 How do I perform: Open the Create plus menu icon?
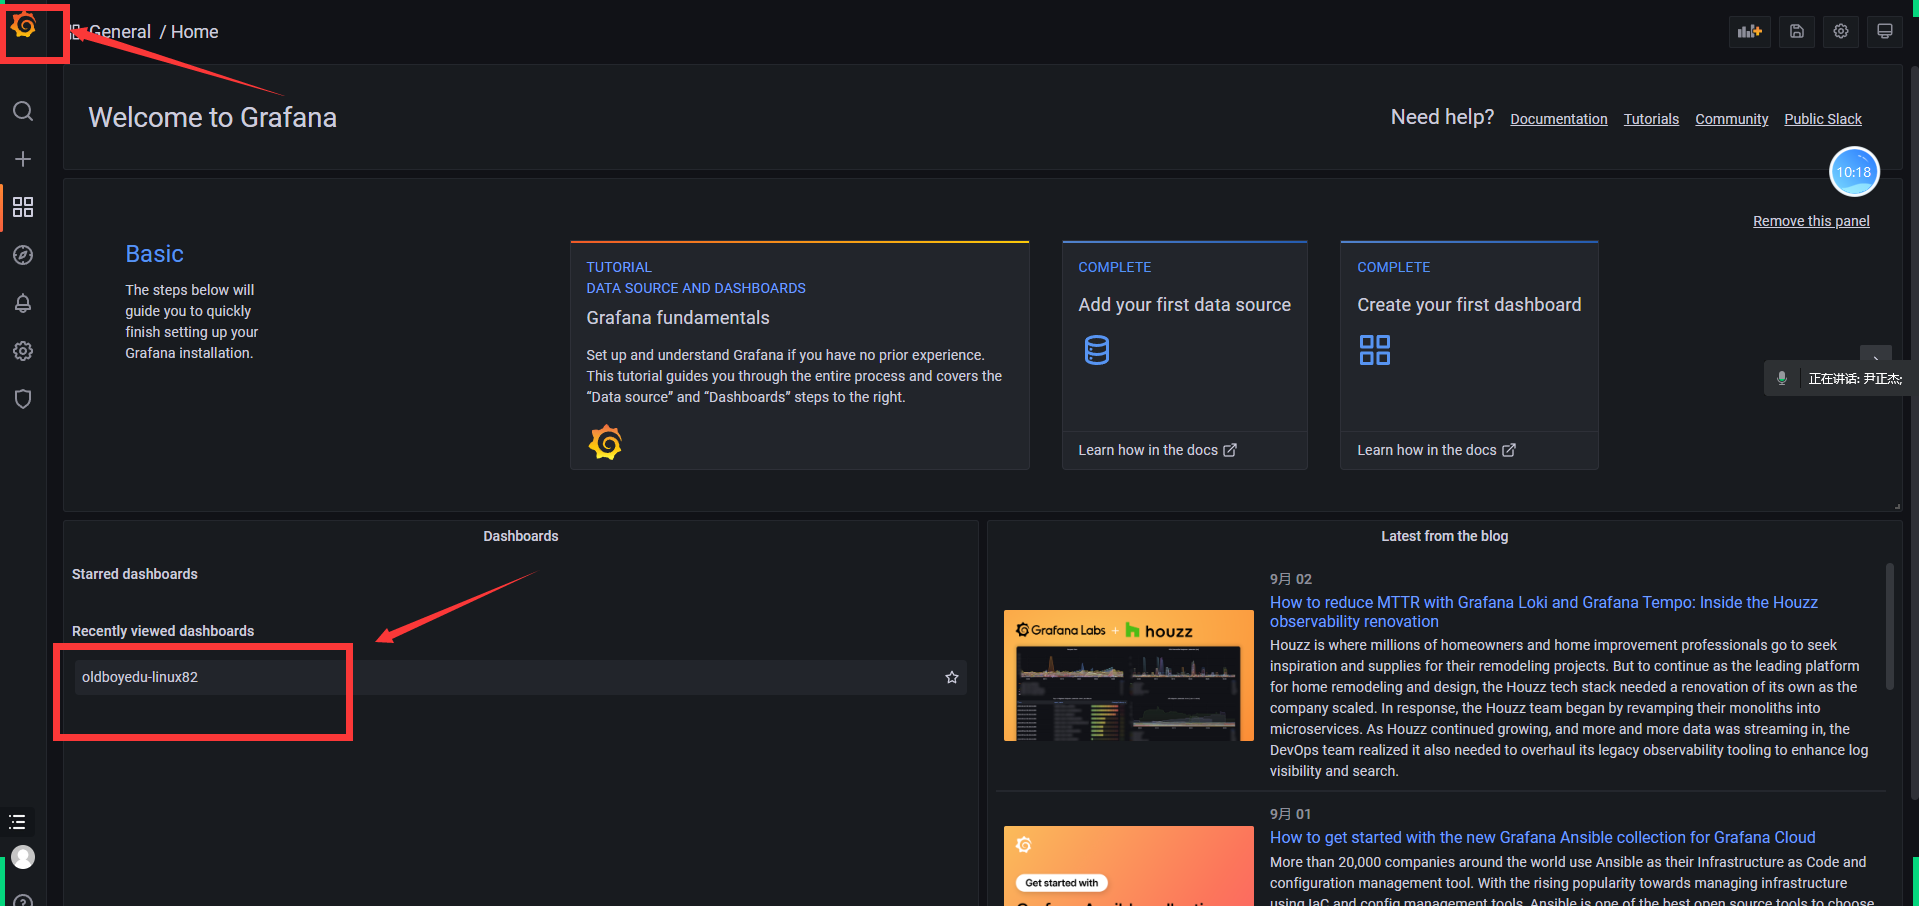pos(23,159)
